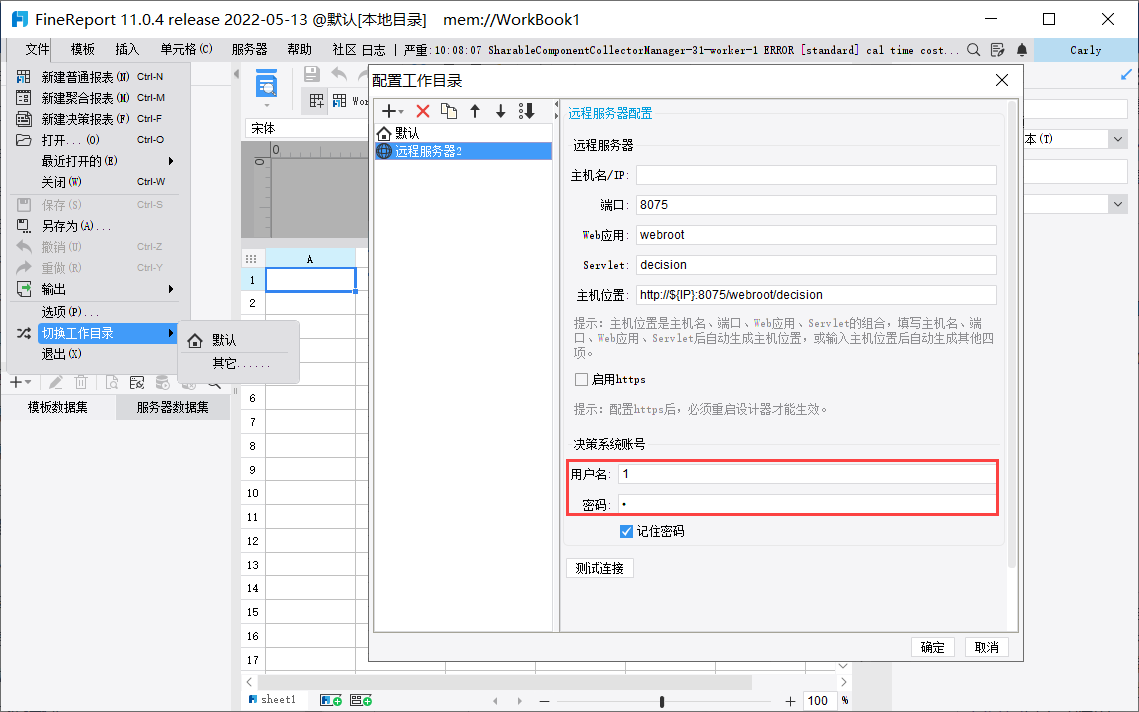Viewport: 1139px width, 712px height.
Task: Click dataset preview magnifier page icon
Action: point(112,382)
